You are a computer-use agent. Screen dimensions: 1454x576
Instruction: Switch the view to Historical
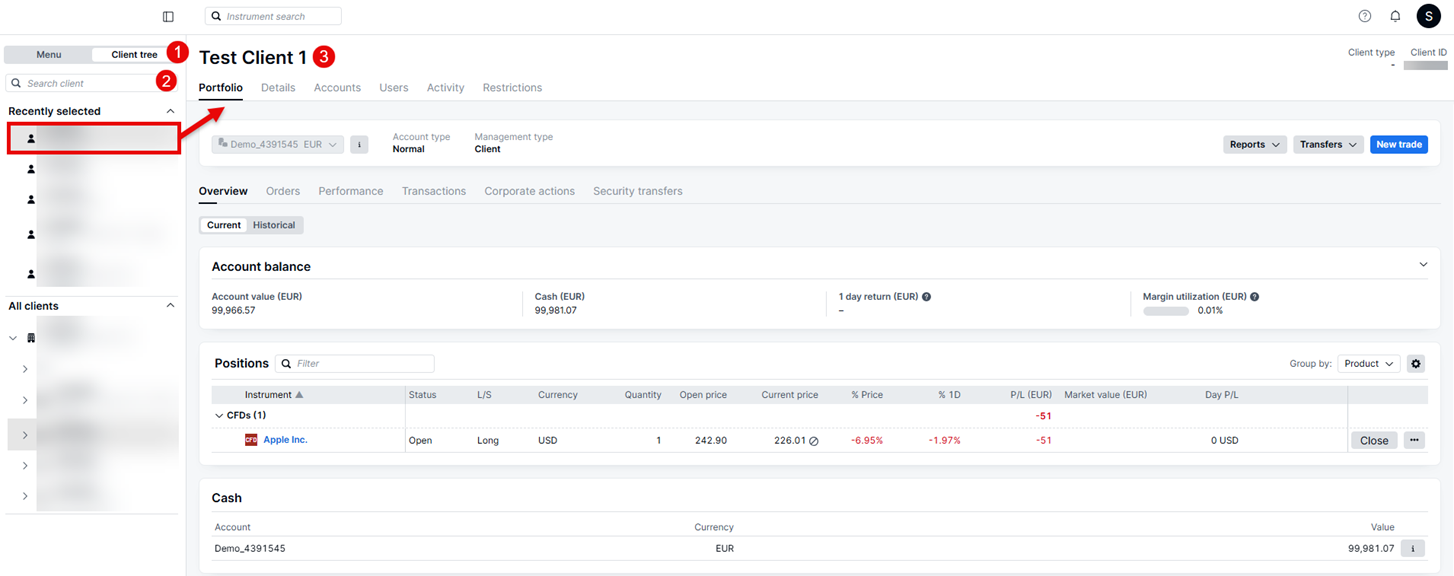274,224
